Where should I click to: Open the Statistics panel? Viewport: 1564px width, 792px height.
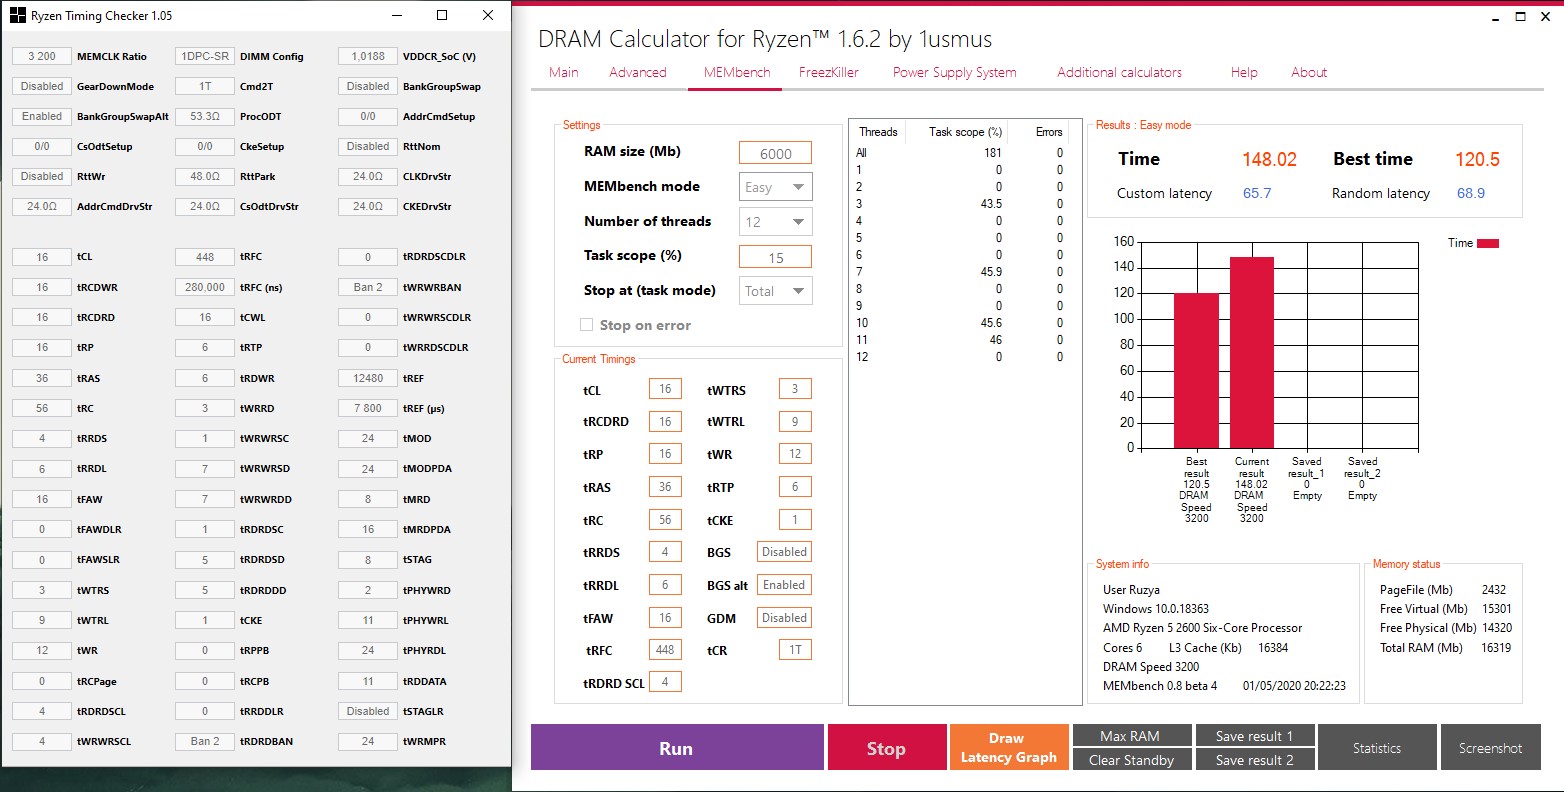pyautogui.click(x=1377, y=748)
